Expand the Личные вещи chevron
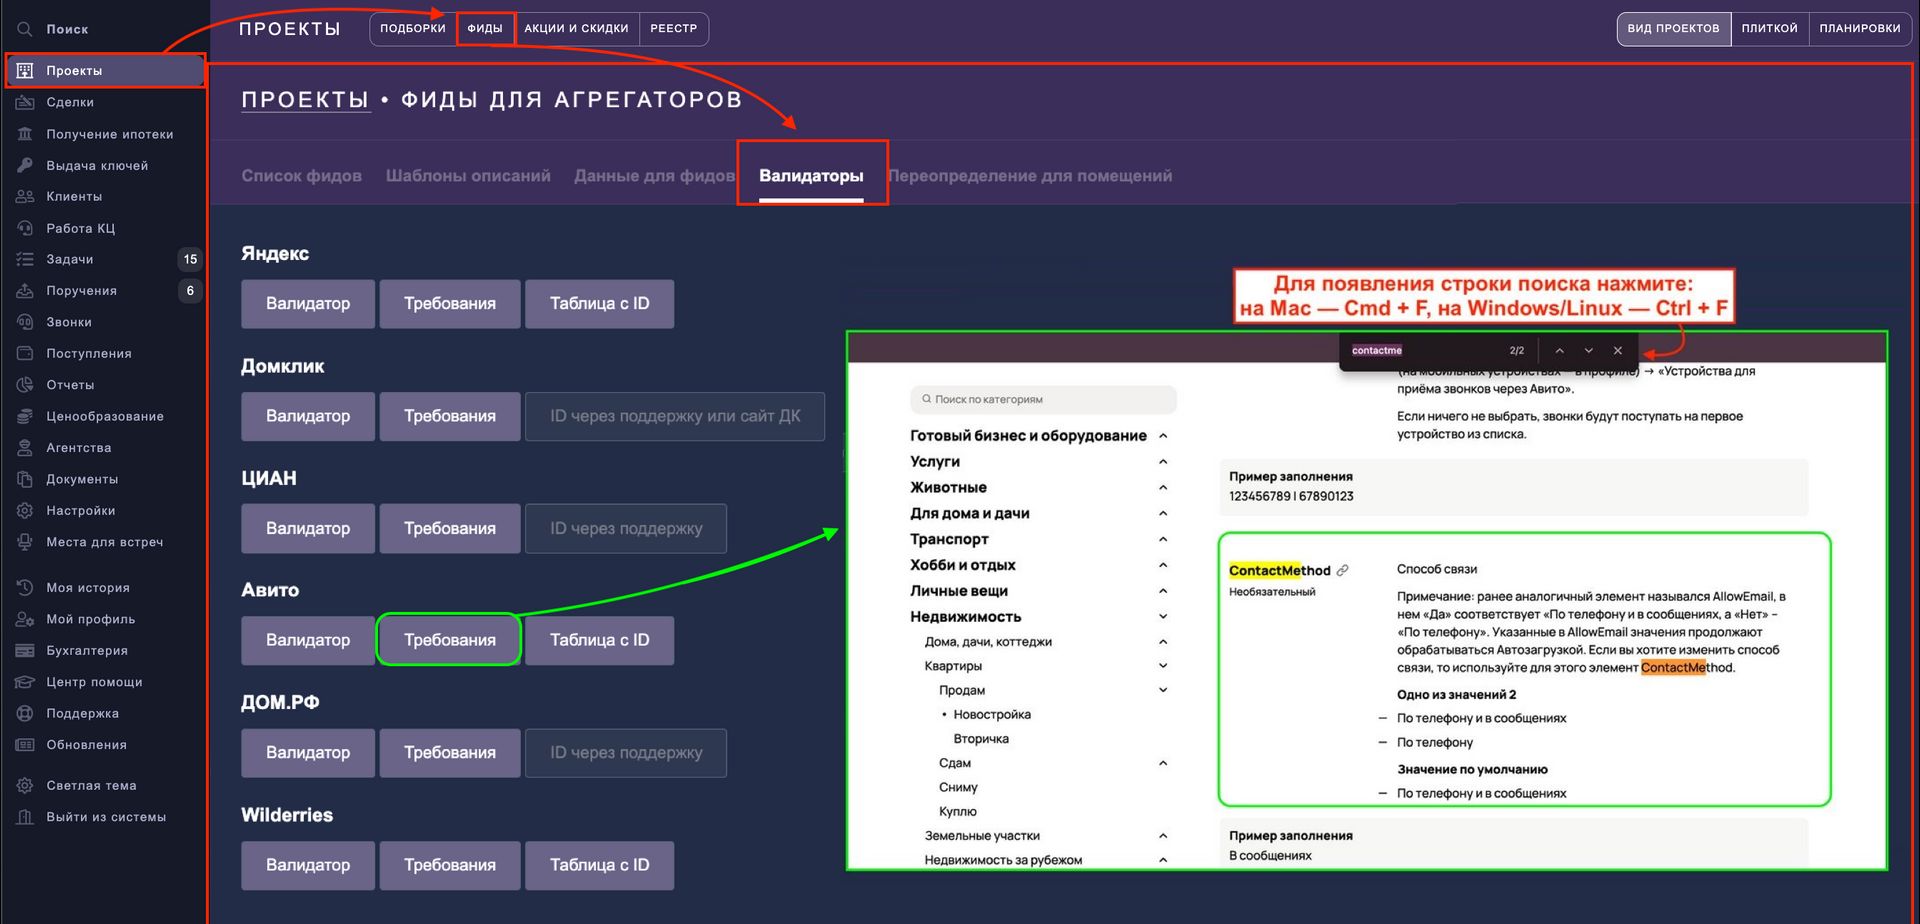 pyautogui.click(x=1163, y=591)
